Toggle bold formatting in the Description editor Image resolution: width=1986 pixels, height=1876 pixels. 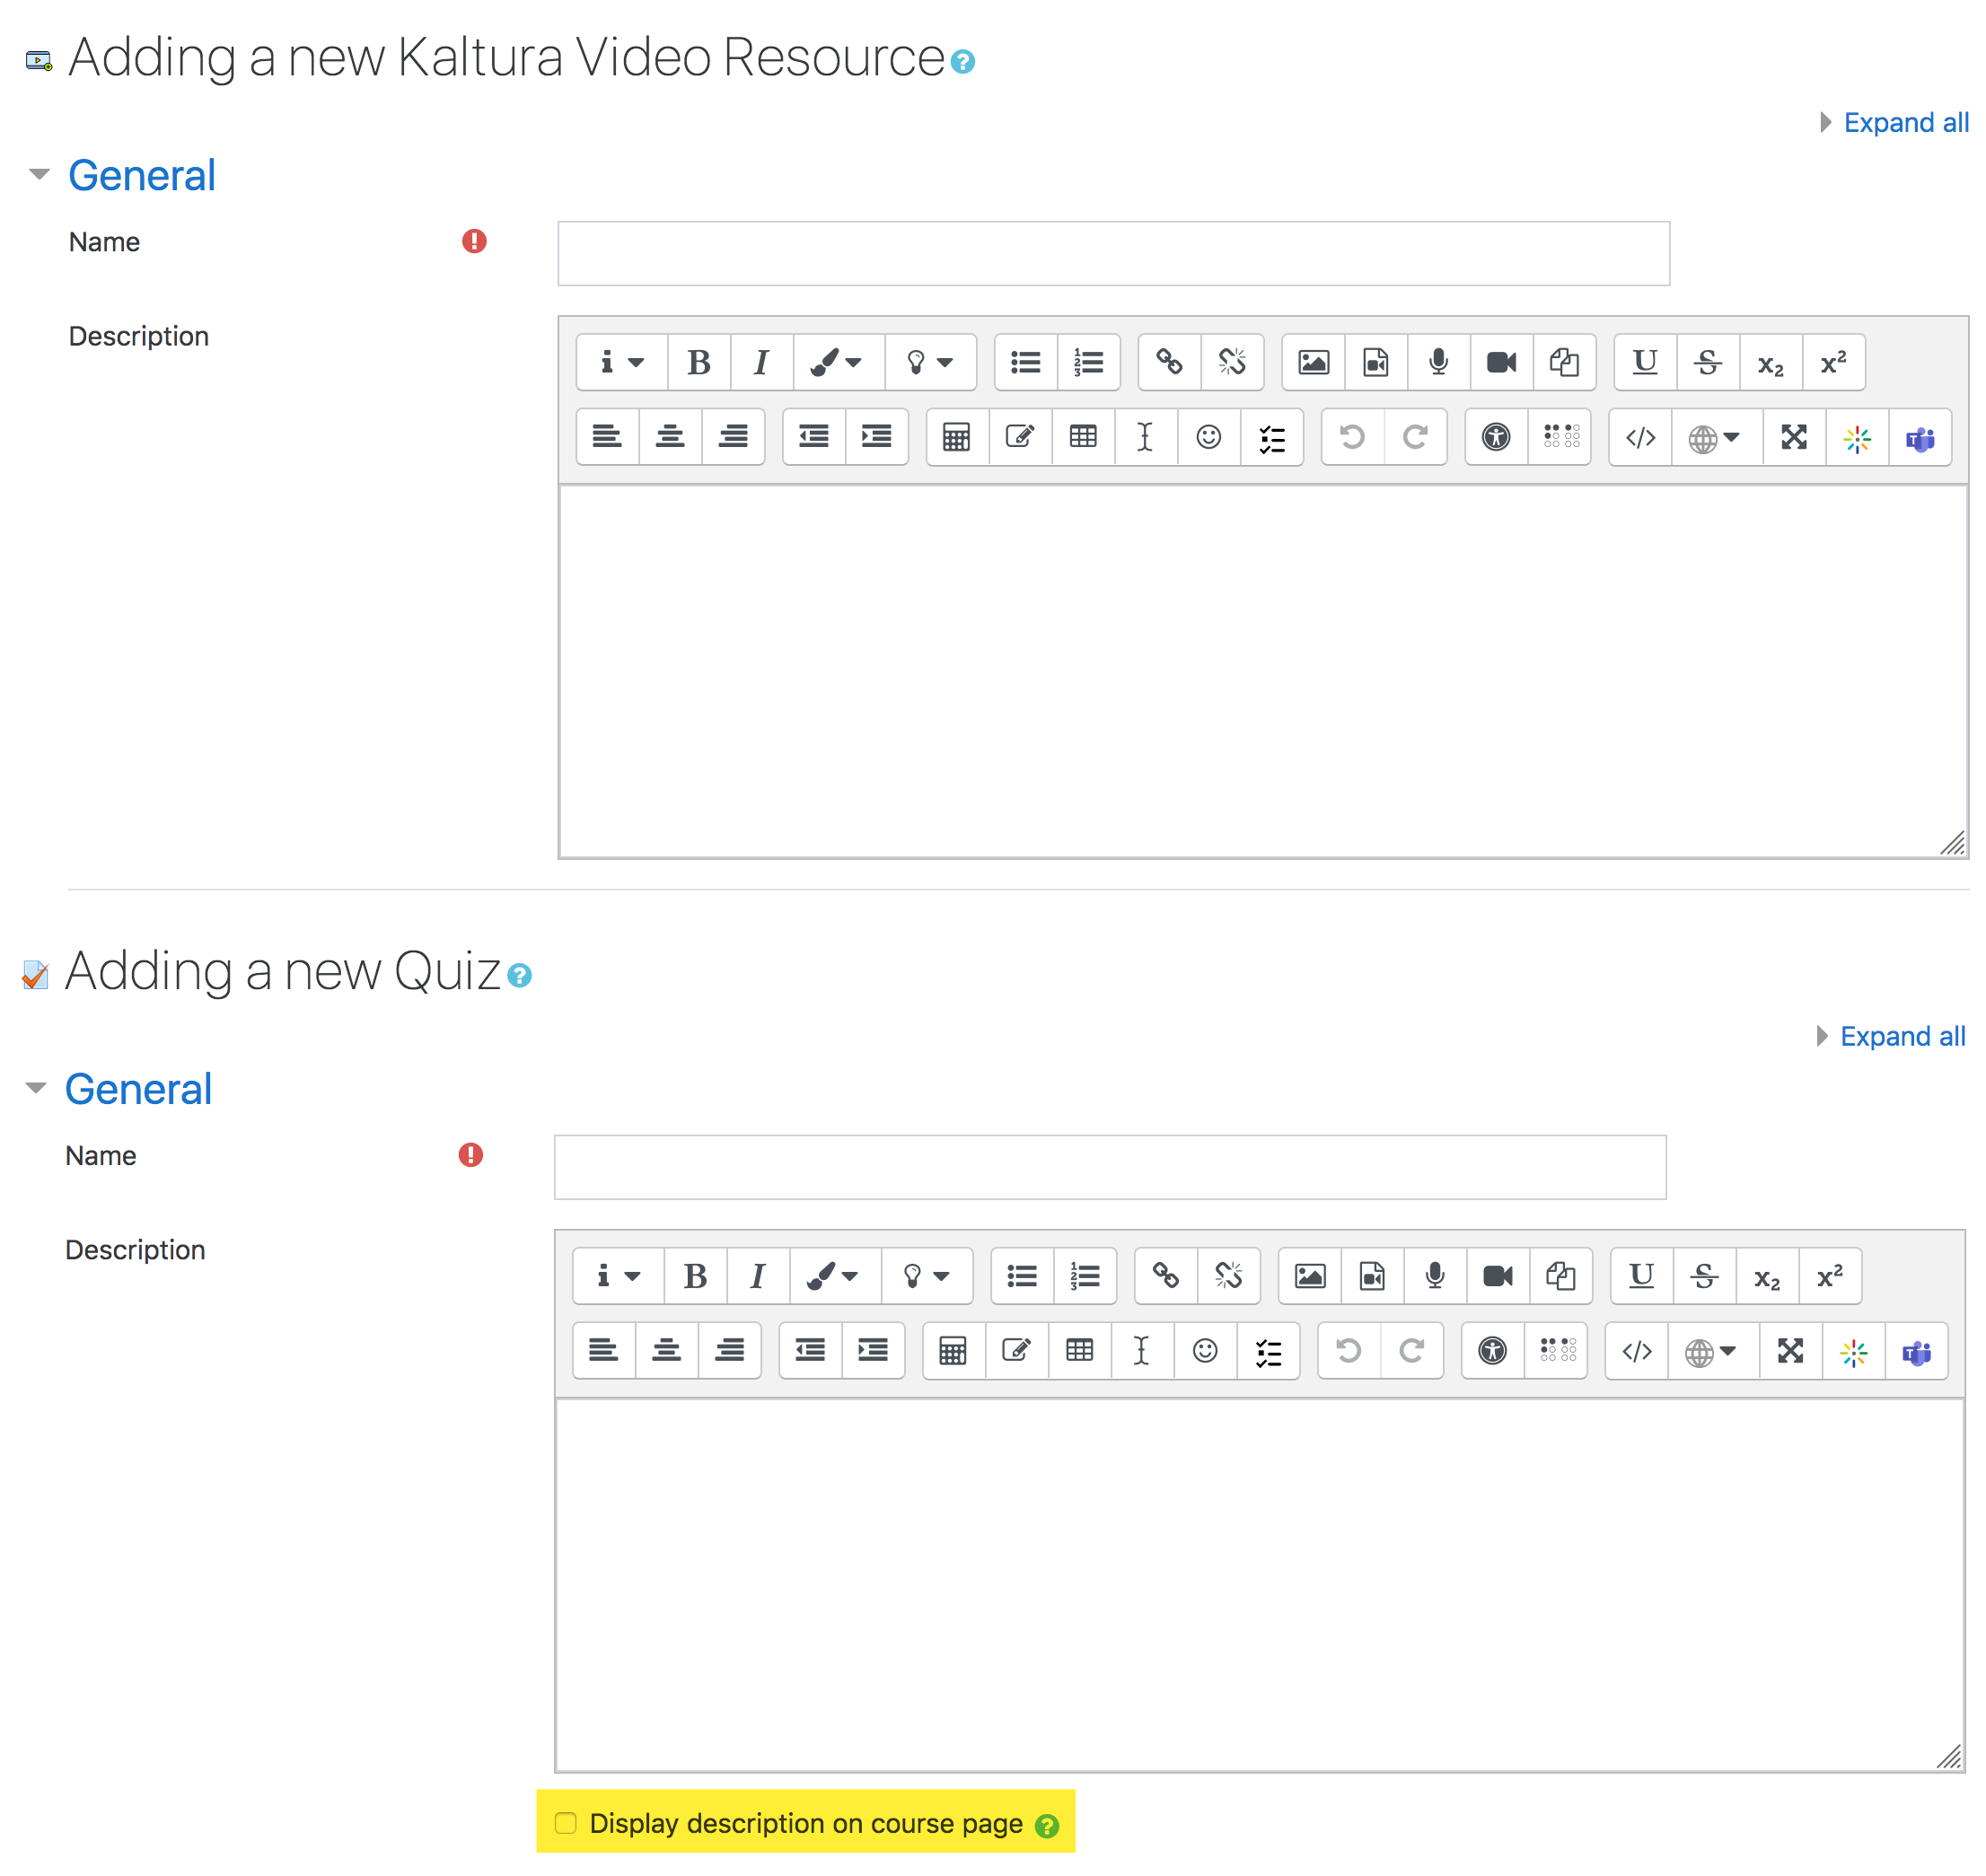coord(699,362)
